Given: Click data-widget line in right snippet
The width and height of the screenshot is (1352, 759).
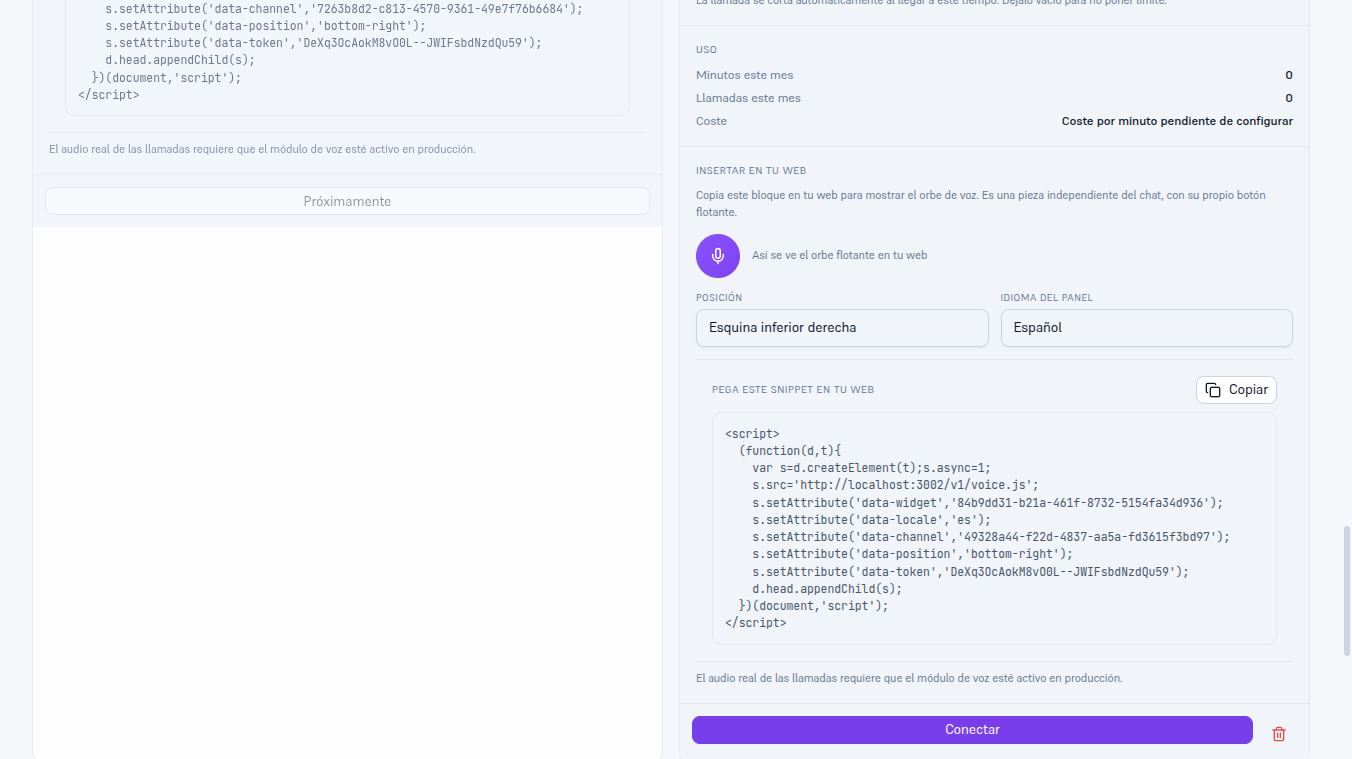Looking at the screenshot, I should (987, 502).
